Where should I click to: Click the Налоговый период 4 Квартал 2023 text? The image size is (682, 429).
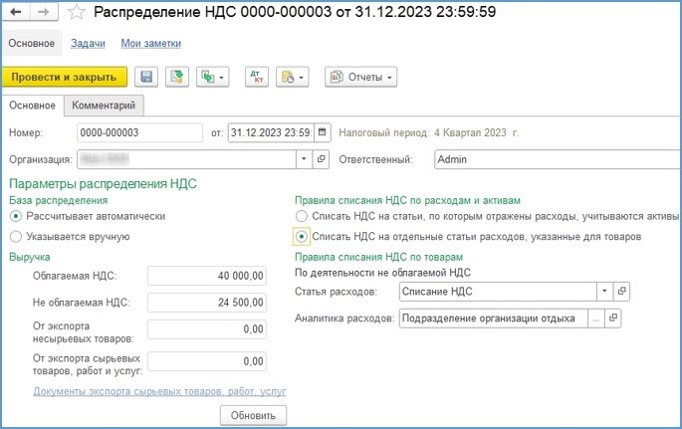tap(428, 132)
